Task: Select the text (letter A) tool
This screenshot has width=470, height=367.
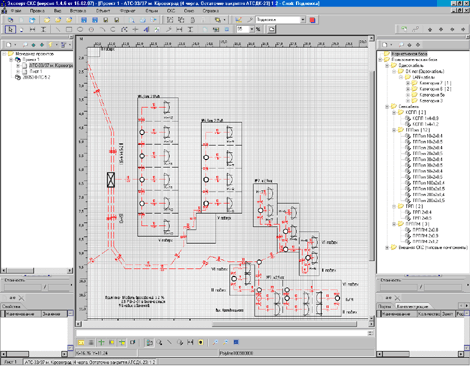Action: coord(146,30)
